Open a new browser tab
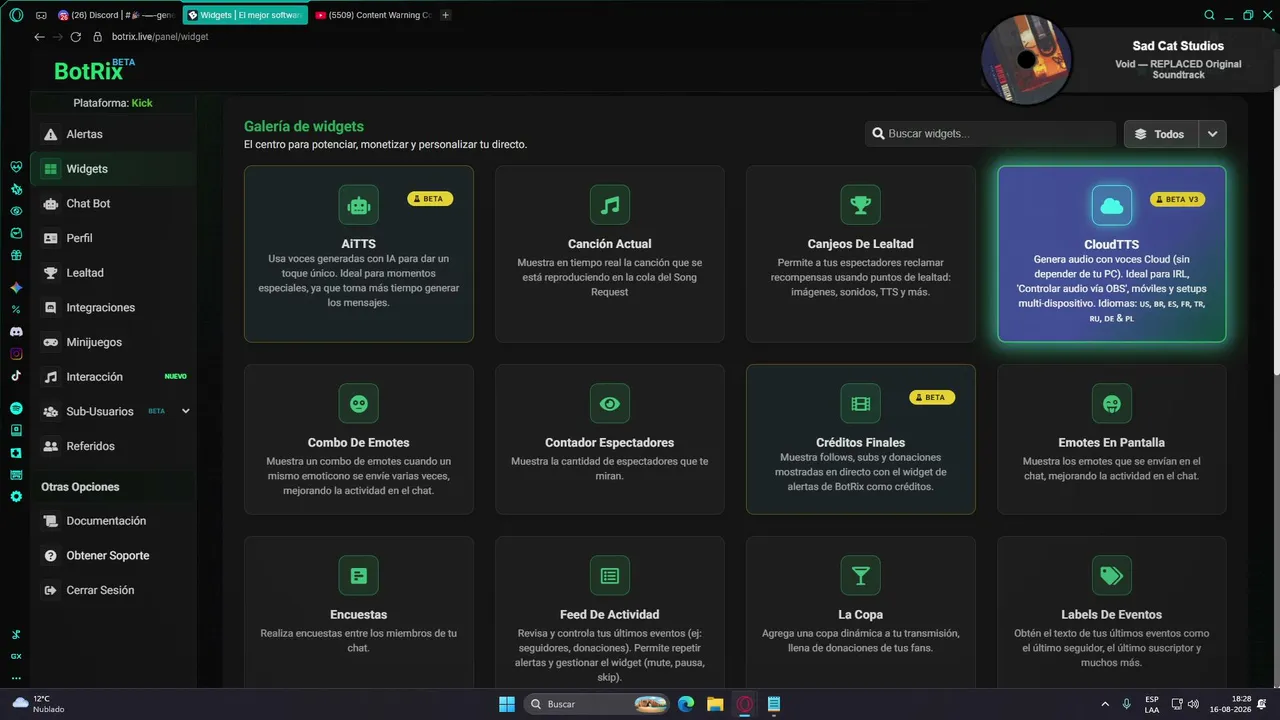Screen dimensions: 1280x720 tap(445, 15)
